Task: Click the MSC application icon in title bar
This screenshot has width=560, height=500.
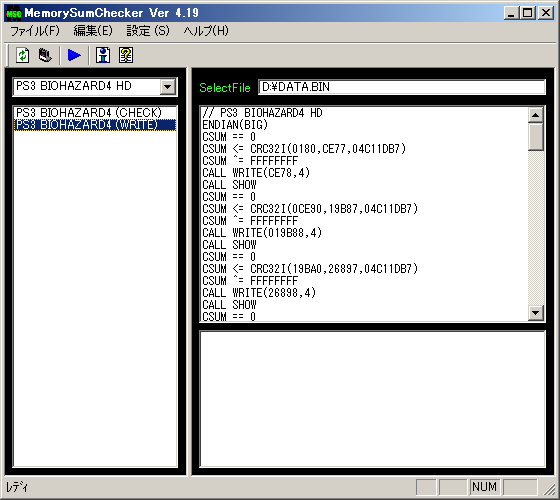Action: tap(14, 13)
